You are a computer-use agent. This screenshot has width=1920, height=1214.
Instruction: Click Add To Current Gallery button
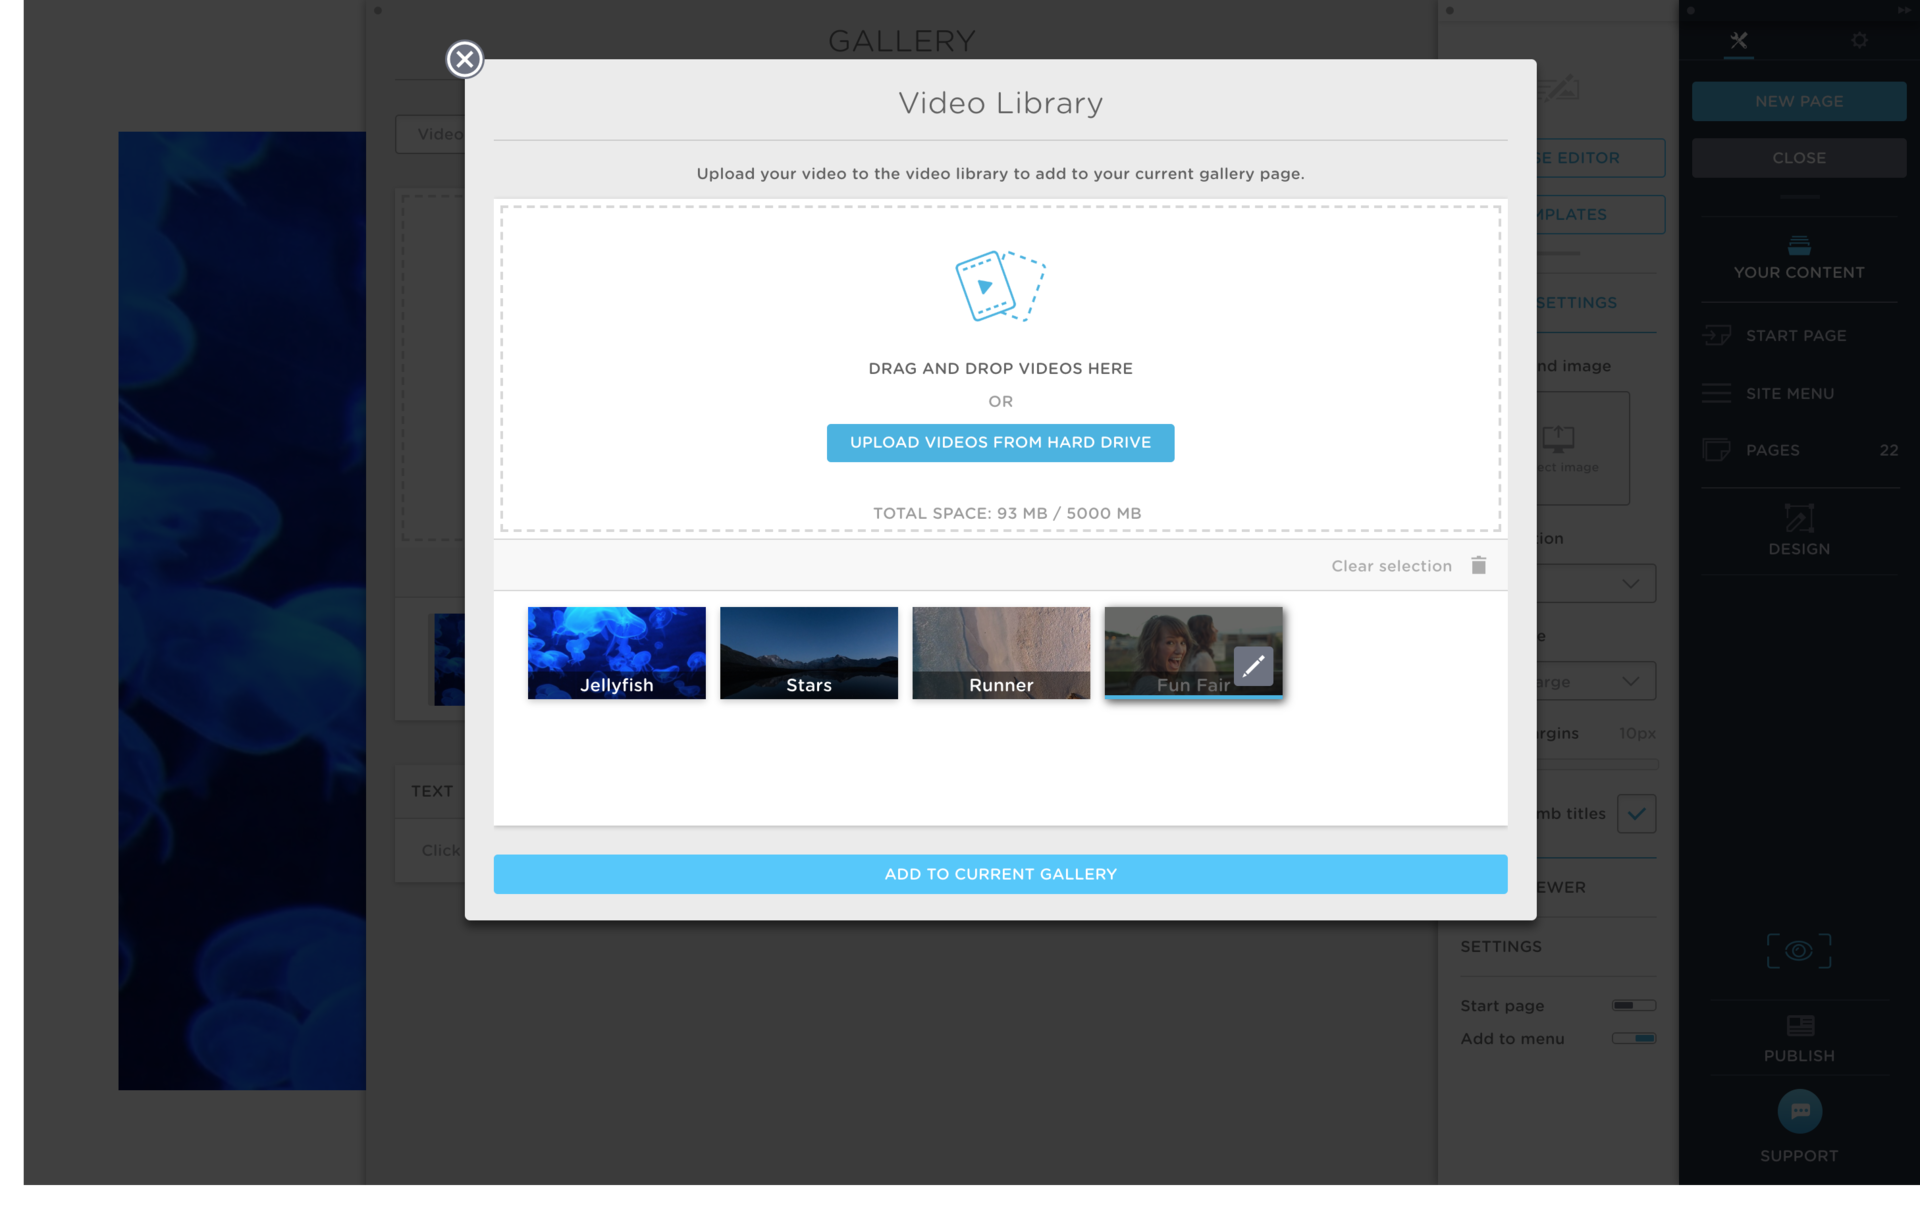point(1000,874)
